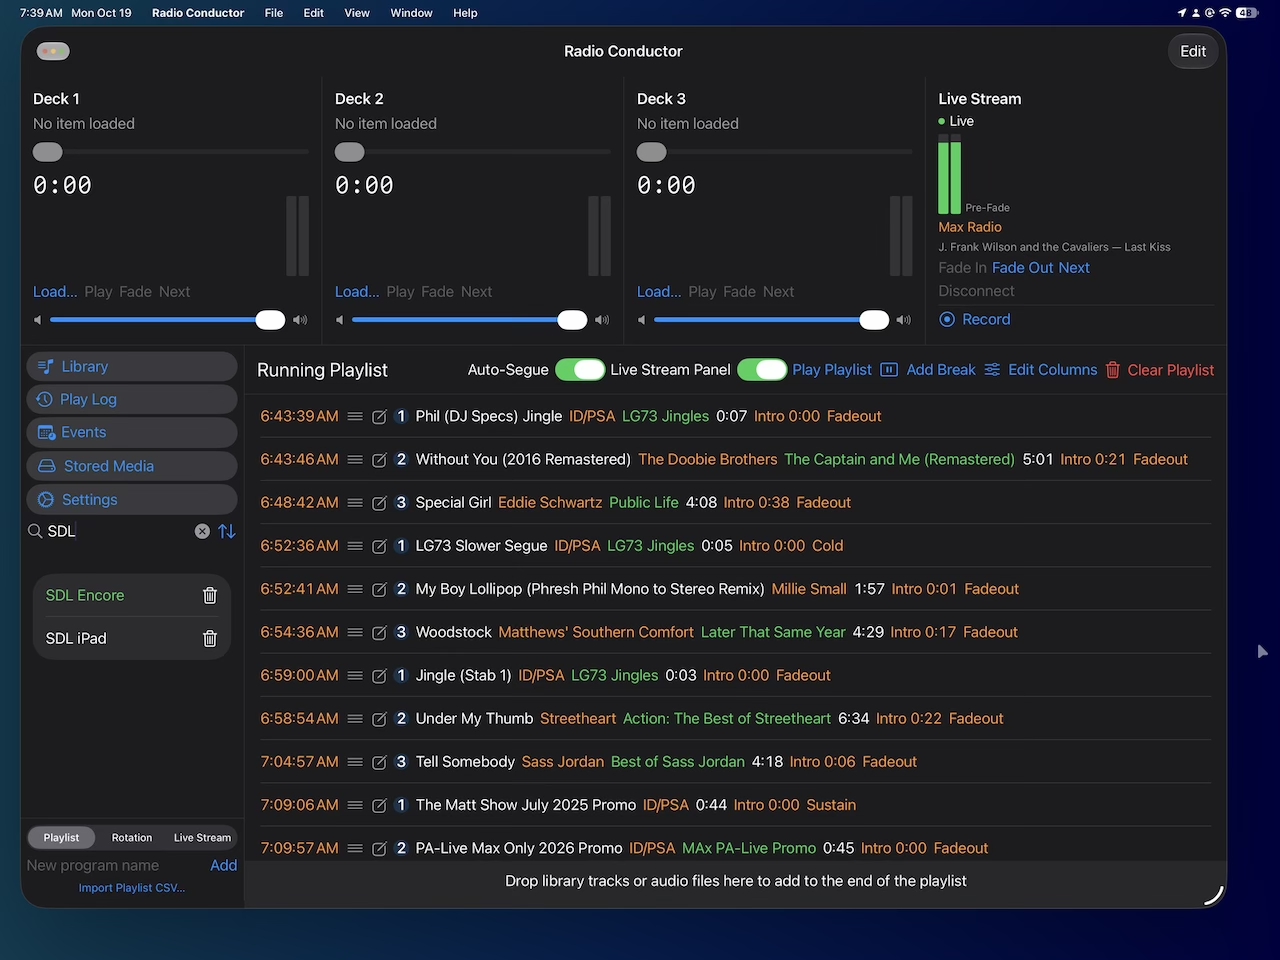Image resolution: width=1280 pixels, height=960 pixels.
Task: Toggle Record on the live stream
Action: click(x=975, y=319)
